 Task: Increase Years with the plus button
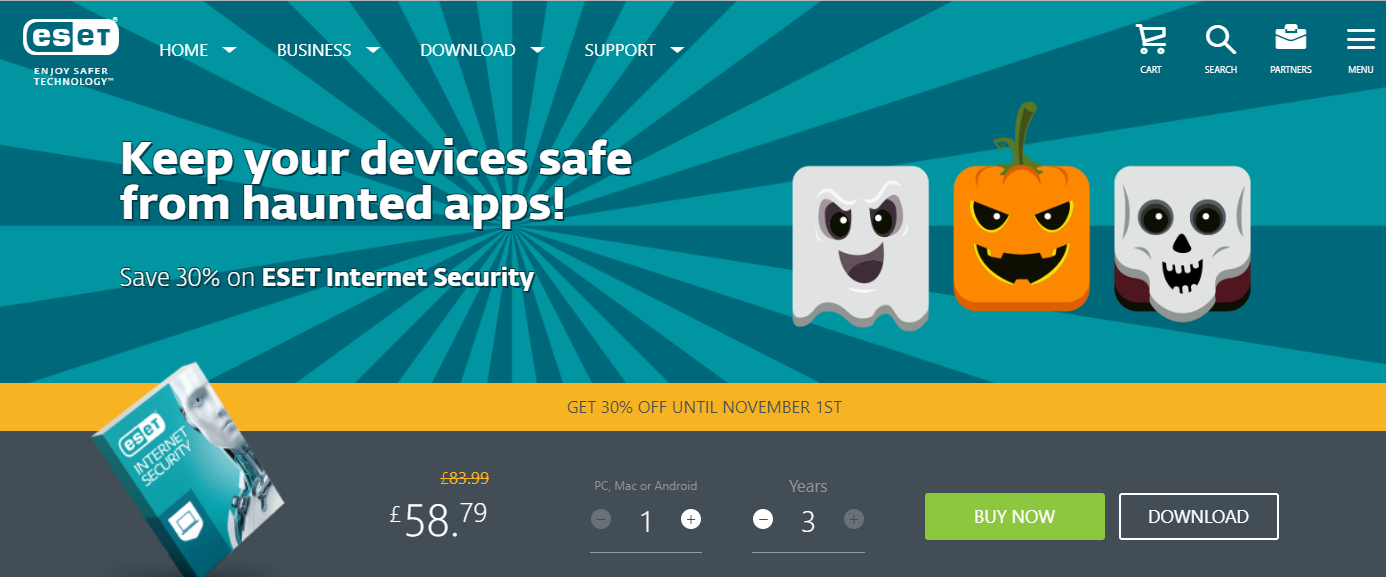coord(853,519)
